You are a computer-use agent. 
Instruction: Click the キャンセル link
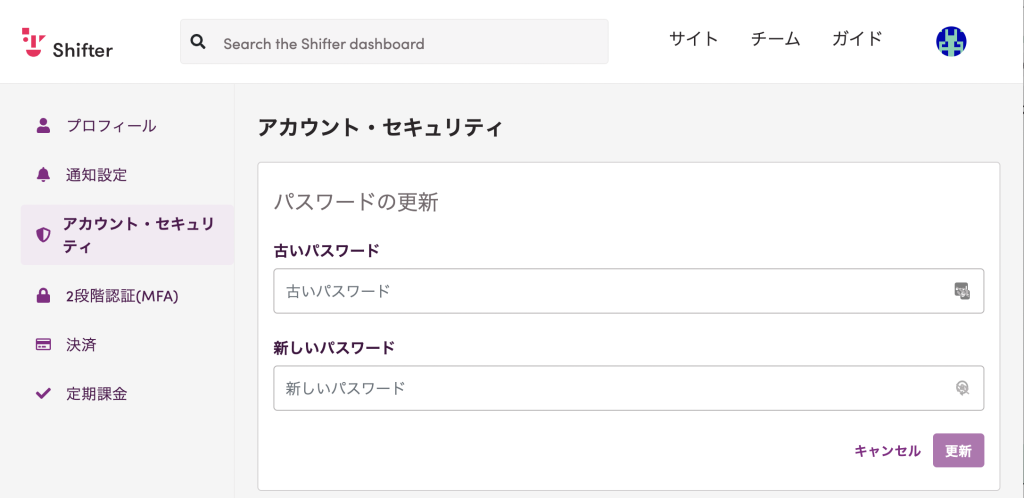[x=888, y=450]
